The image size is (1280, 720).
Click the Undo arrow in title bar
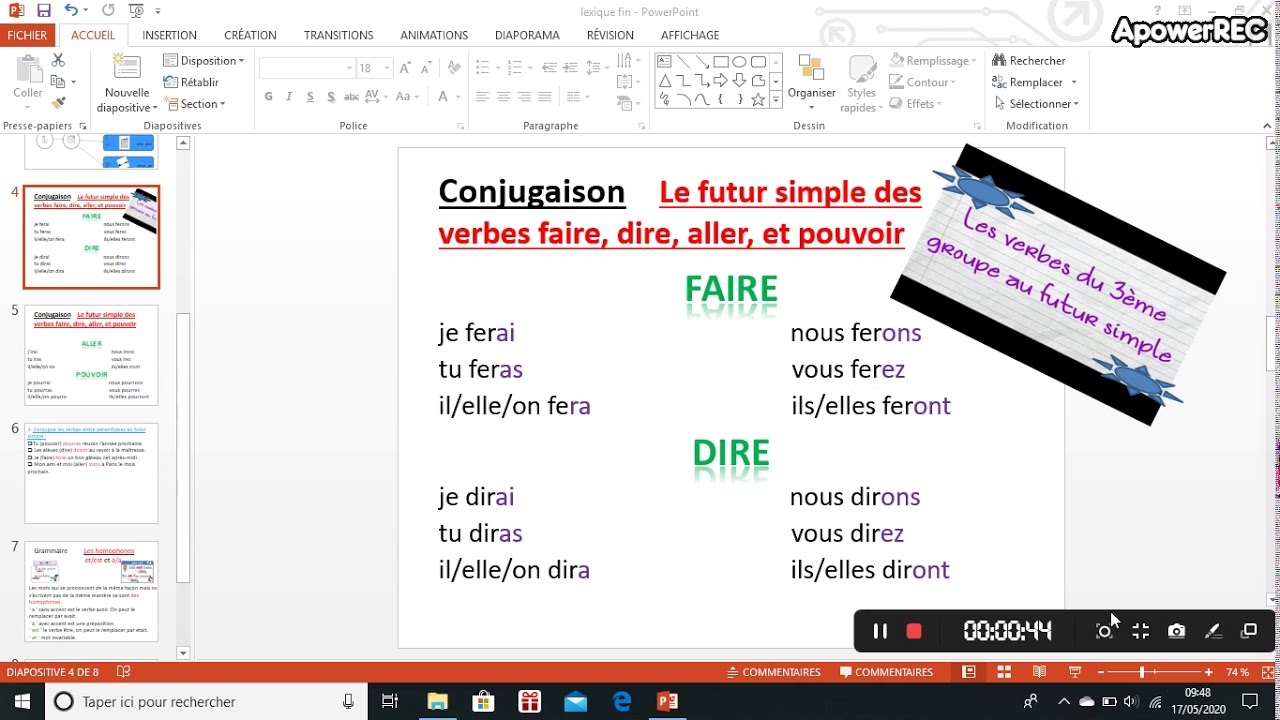71,11
